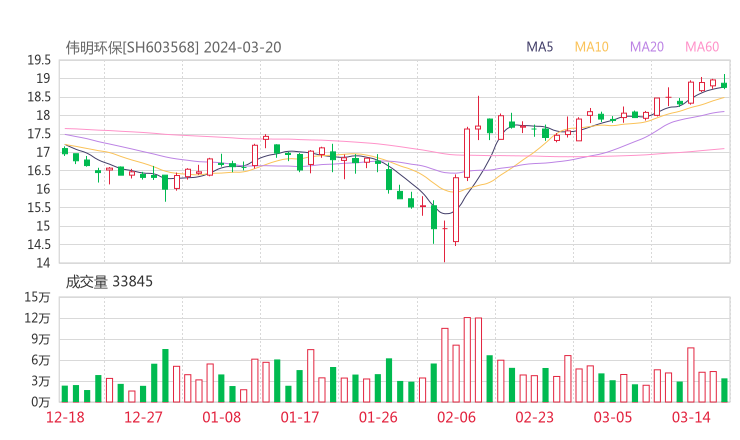
Task: Click the 02-23 date label
Action: [534, 417]
